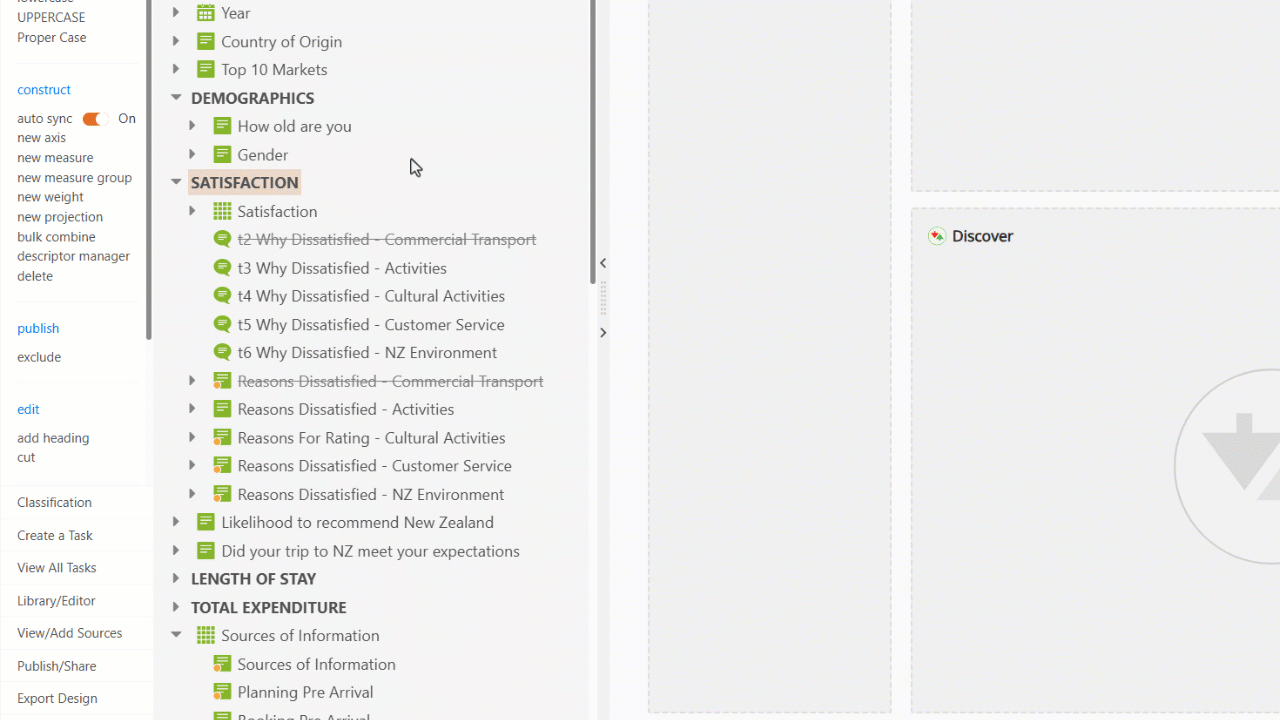
Task: Click the new measure group link
Action: tap(74, 178)
